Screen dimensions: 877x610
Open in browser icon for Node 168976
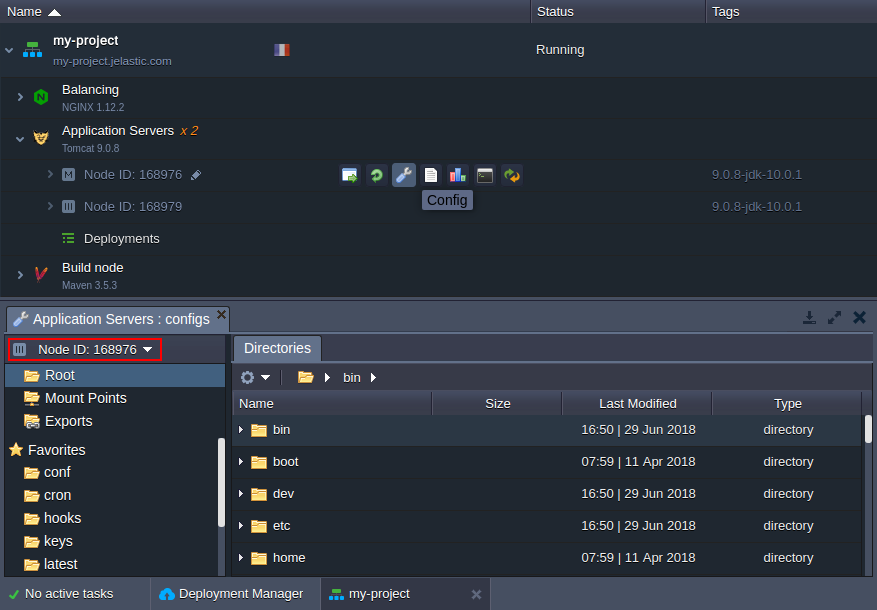(x=350, y=176)
